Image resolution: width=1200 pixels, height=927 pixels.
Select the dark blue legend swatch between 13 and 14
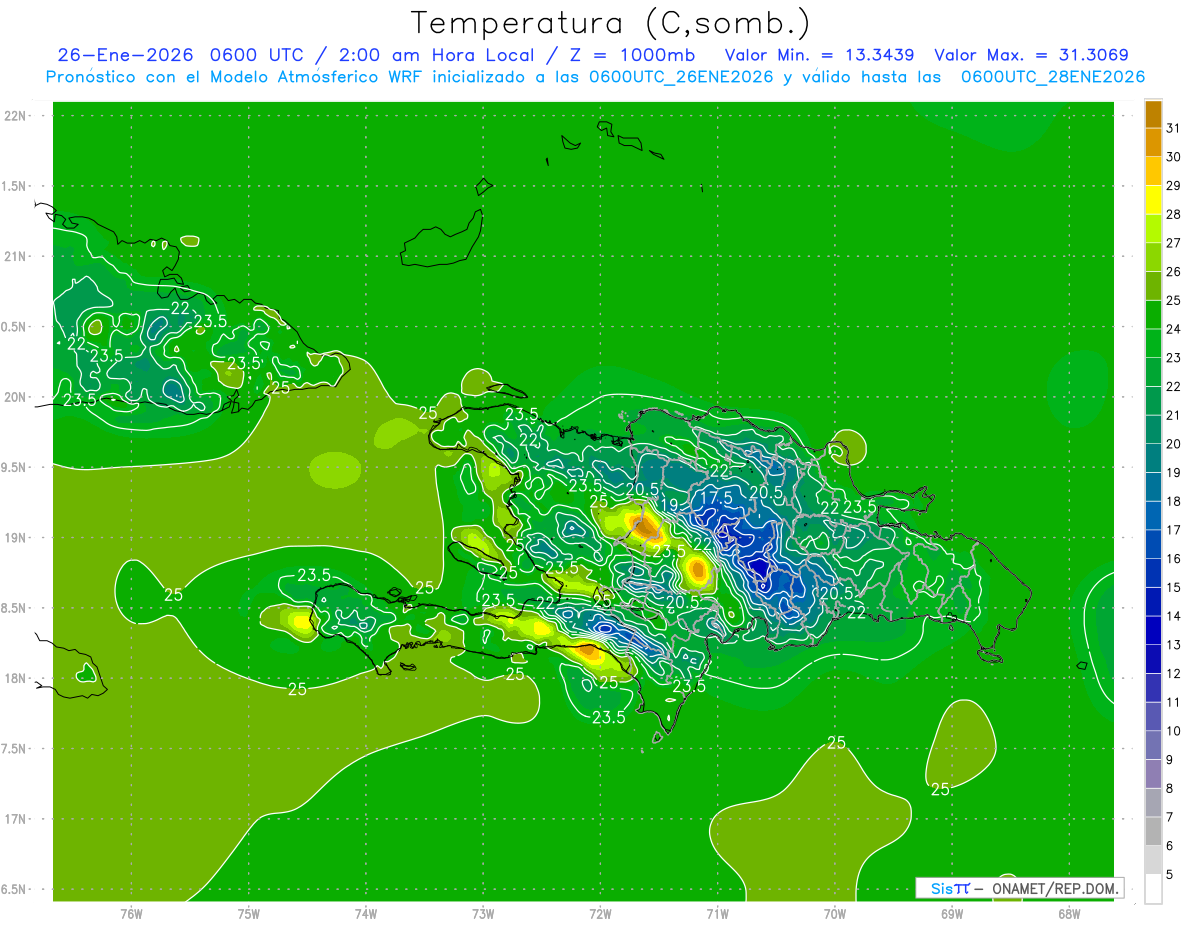coord(1153,630)
